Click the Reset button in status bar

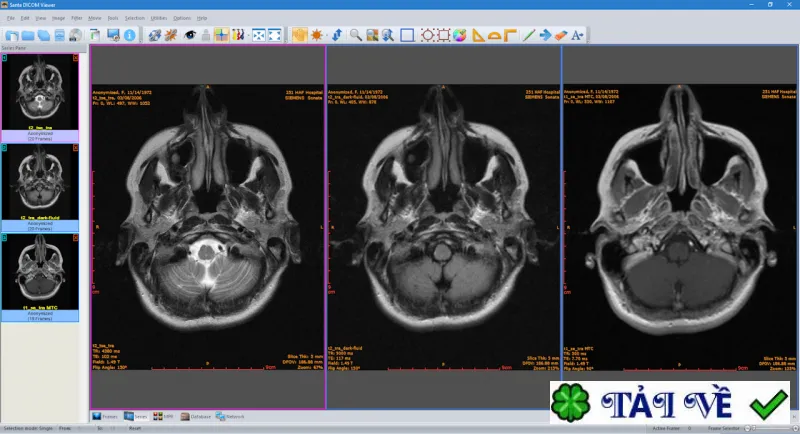(135, 428)
